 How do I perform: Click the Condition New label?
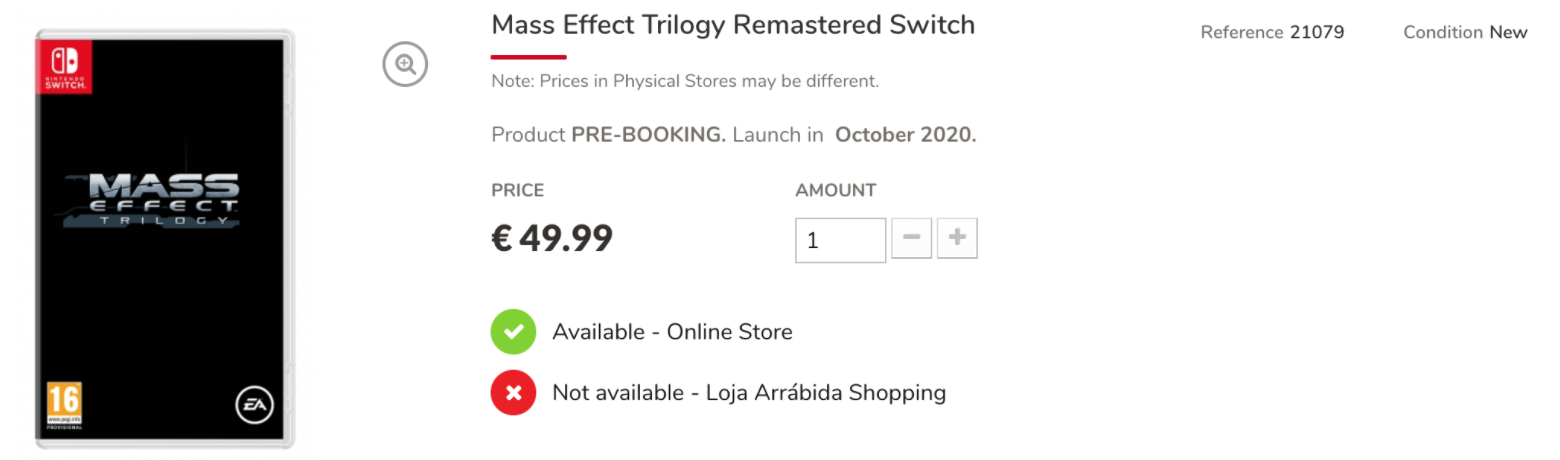point(1465,32)
